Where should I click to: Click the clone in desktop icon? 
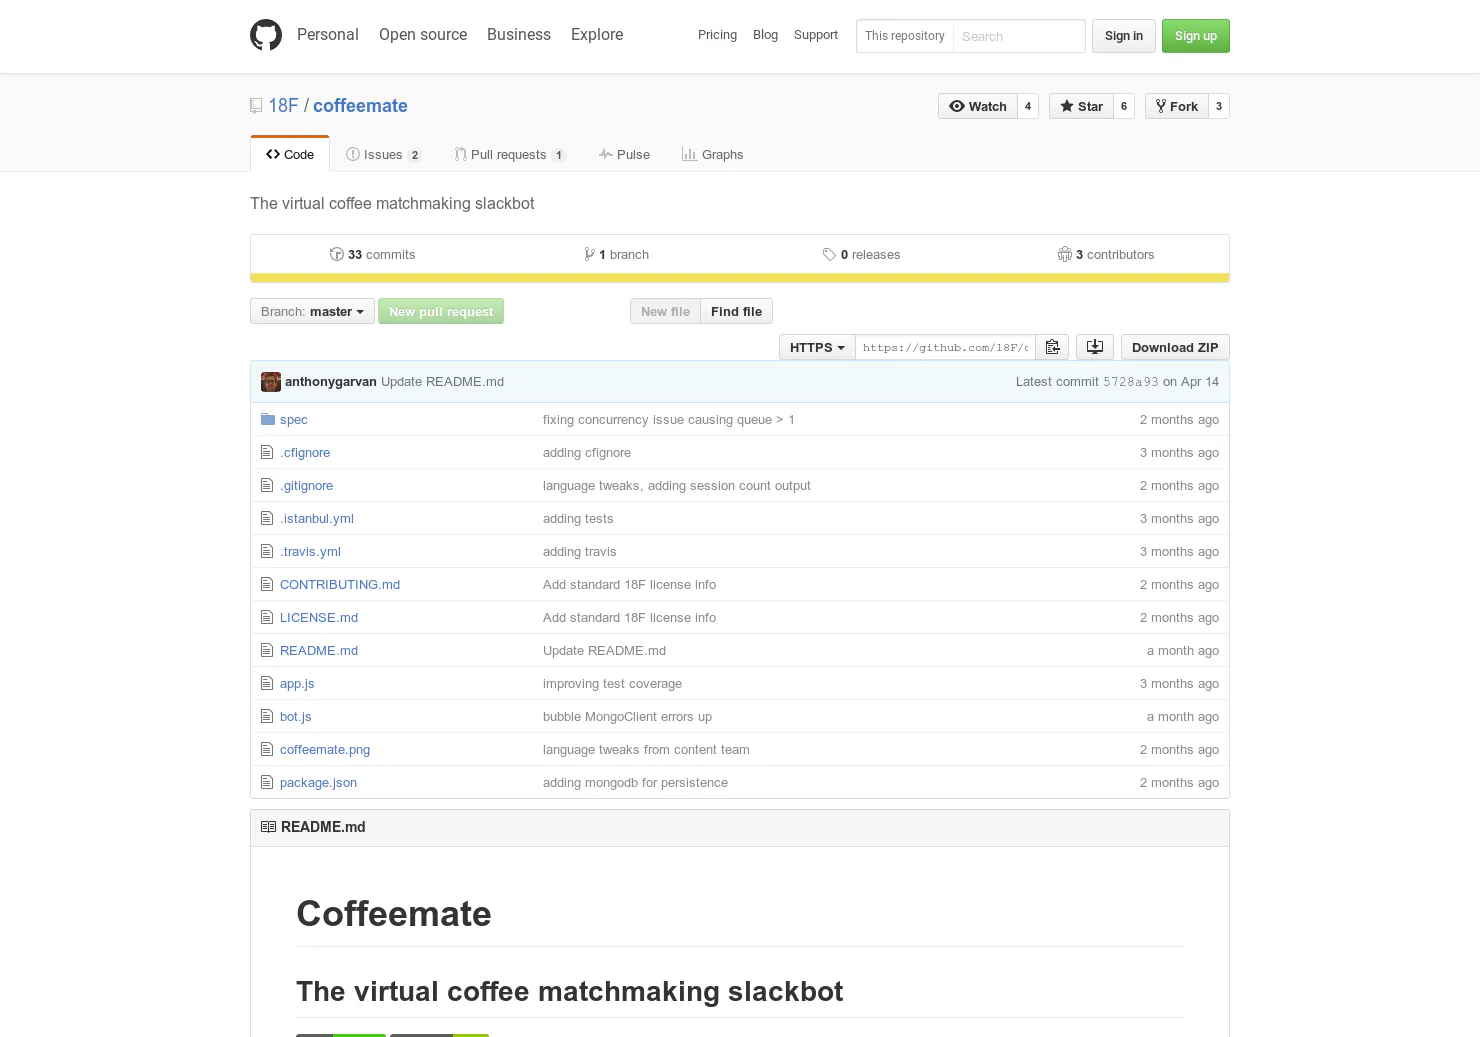pyautogui.click(x=1095, y=347)
